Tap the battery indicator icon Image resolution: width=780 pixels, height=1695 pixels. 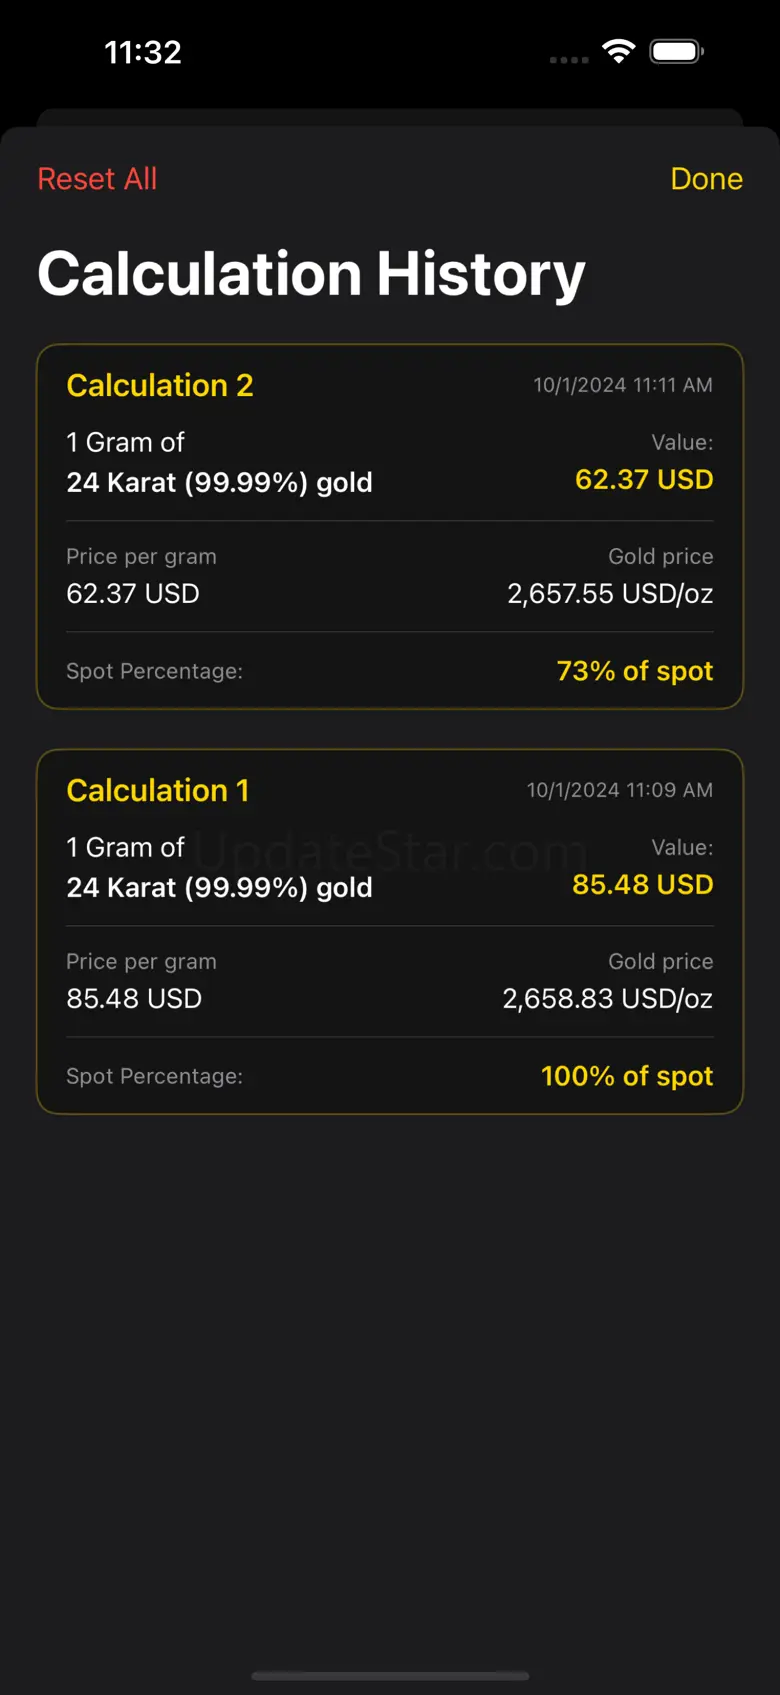click(x=677, y=51)
